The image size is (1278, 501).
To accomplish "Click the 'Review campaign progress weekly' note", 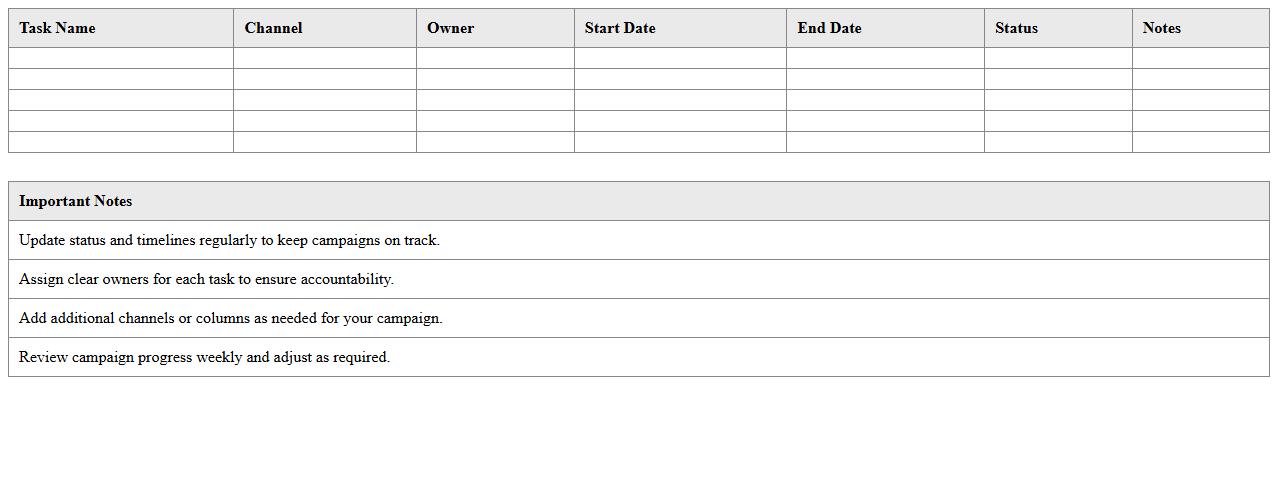I will click(x=204, y=357).
